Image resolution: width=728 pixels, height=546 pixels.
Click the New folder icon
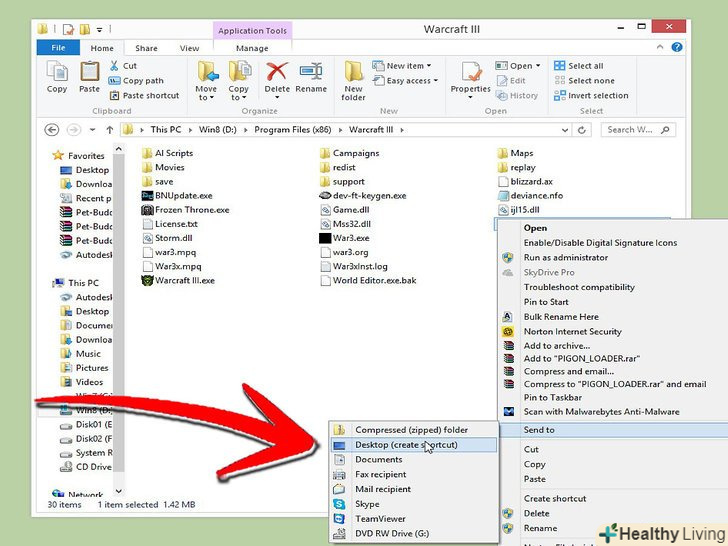[353, 72]
